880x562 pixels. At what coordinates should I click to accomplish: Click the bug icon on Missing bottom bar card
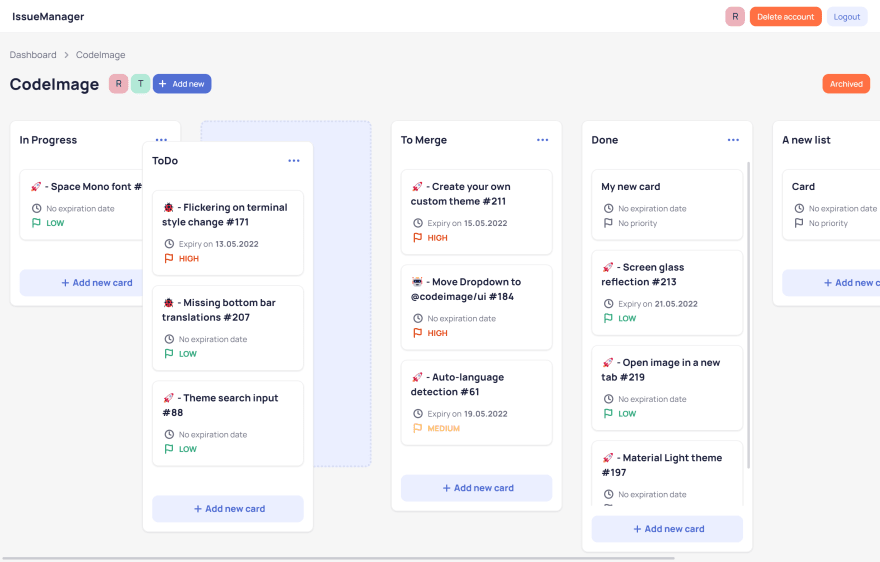tap(168, 303)
